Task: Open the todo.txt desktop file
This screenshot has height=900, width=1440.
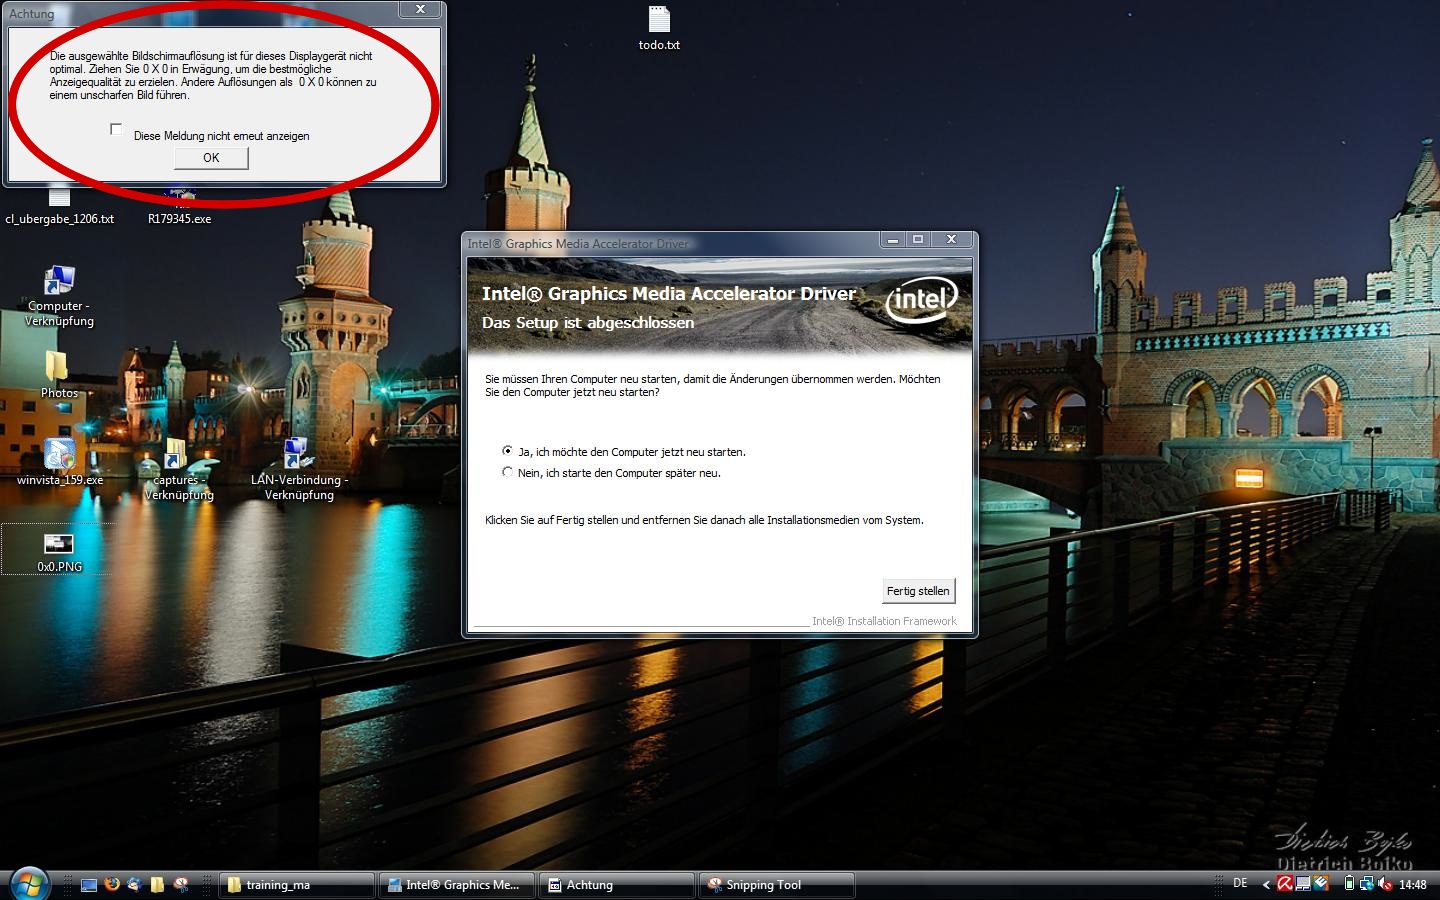Action: (x=659, y=28)
